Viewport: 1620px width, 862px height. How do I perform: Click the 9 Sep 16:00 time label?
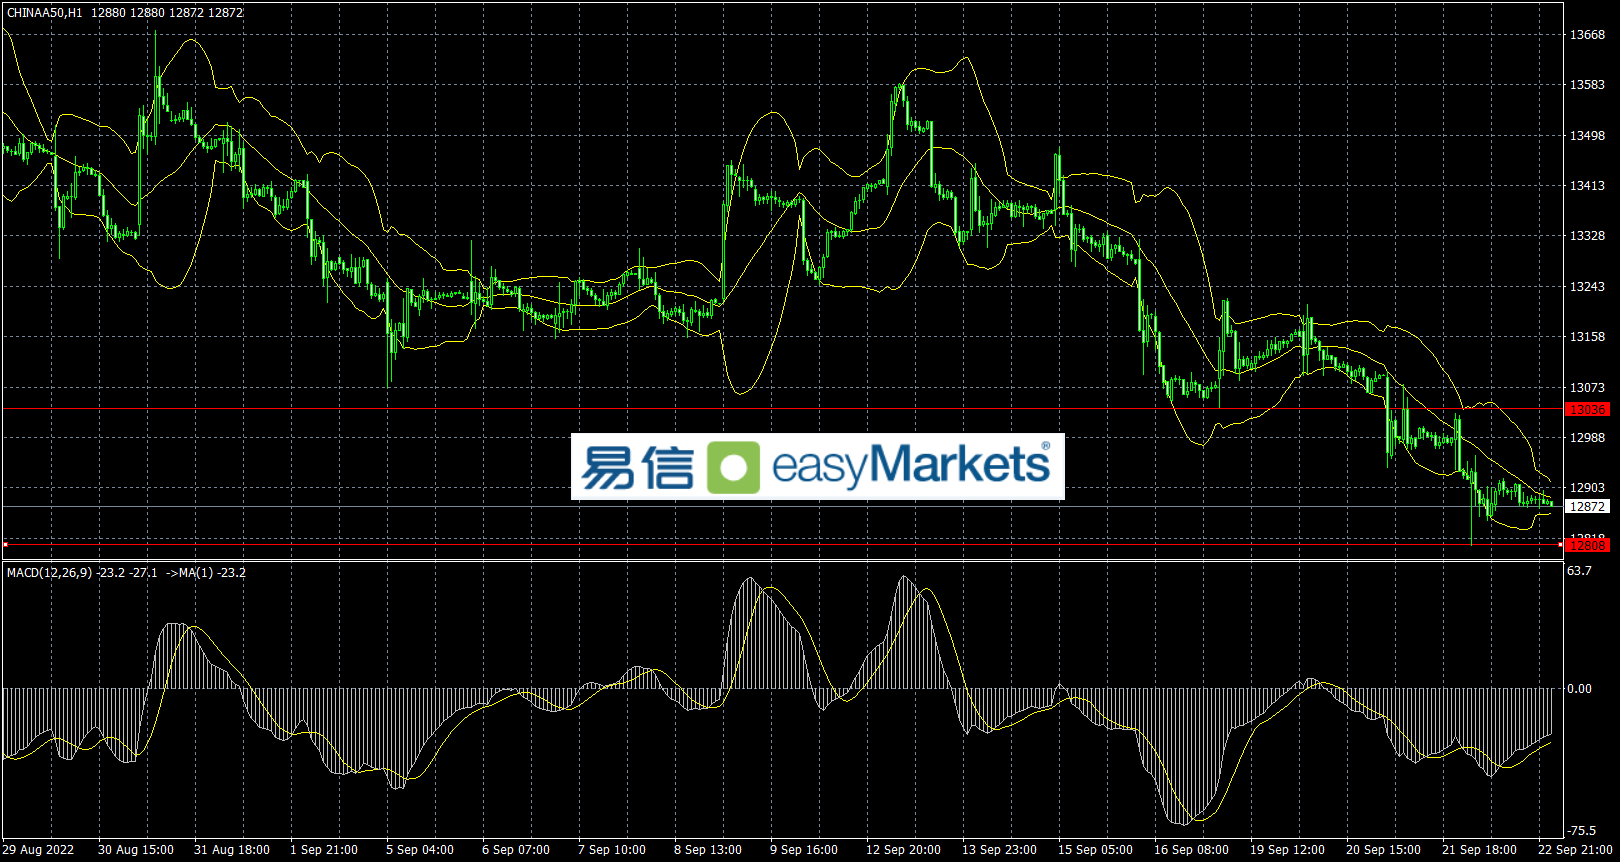coord(804,850)
